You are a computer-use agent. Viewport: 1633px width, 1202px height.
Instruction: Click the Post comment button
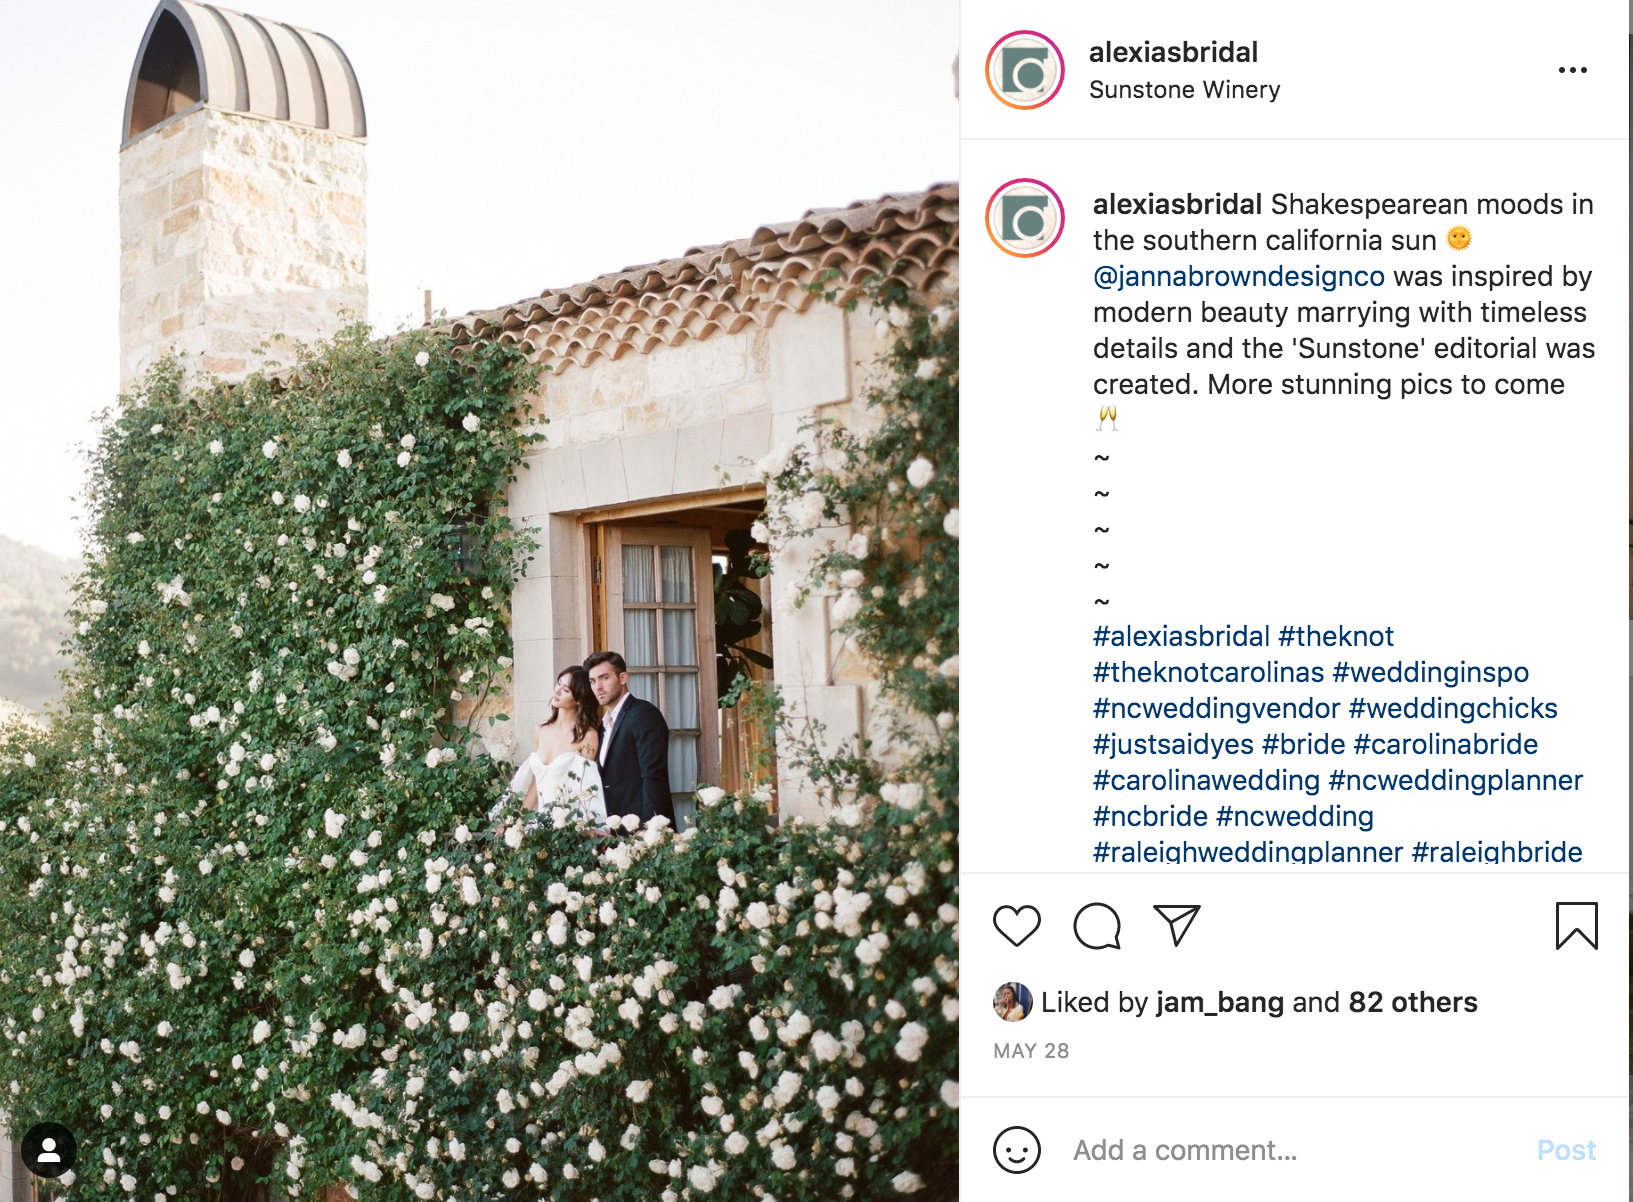pos(1566,1150)
